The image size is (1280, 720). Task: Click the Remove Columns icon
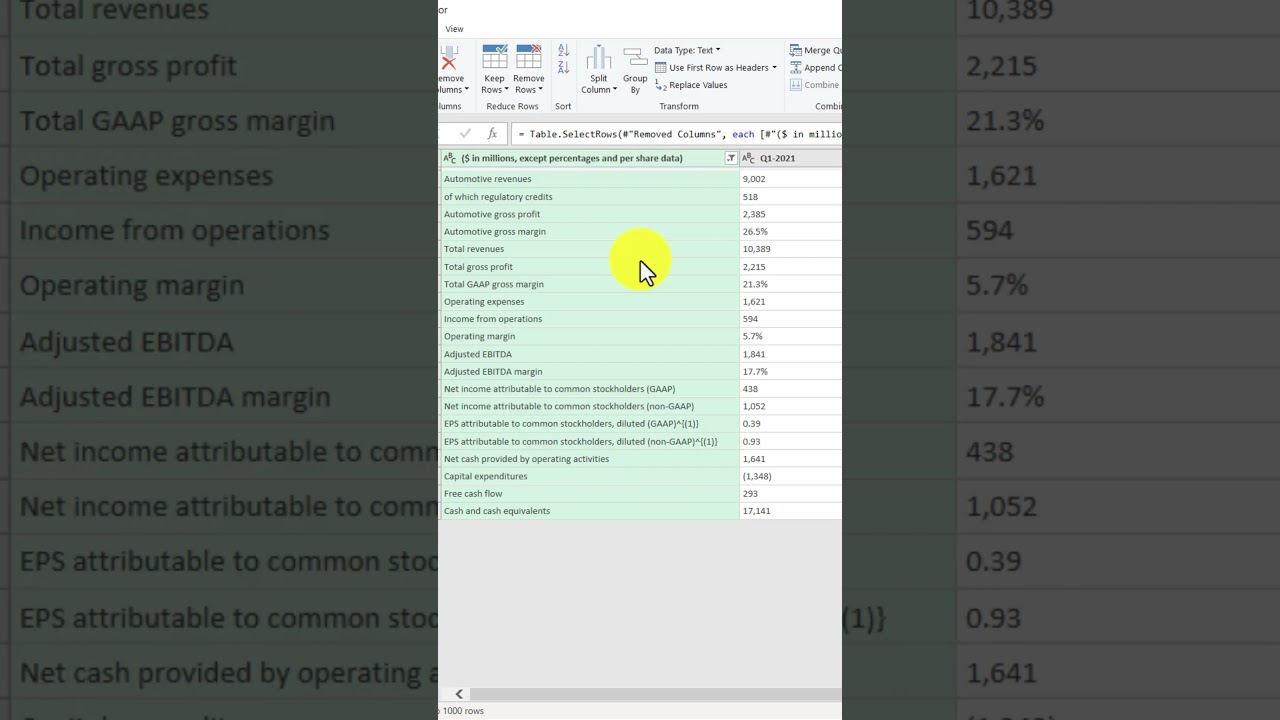coord(449,57)
